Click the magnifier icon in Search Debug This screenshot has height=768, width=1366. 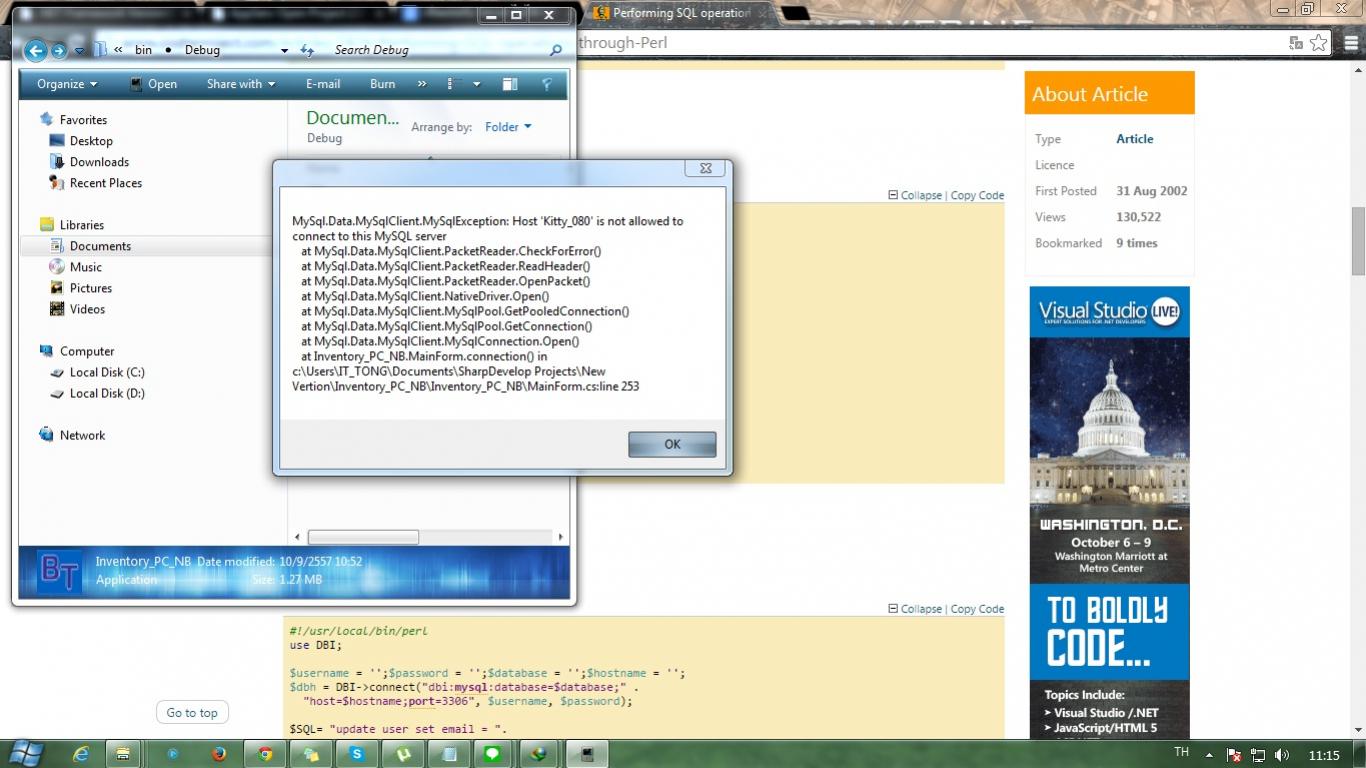pyautogui.click(x=556, y=50)
